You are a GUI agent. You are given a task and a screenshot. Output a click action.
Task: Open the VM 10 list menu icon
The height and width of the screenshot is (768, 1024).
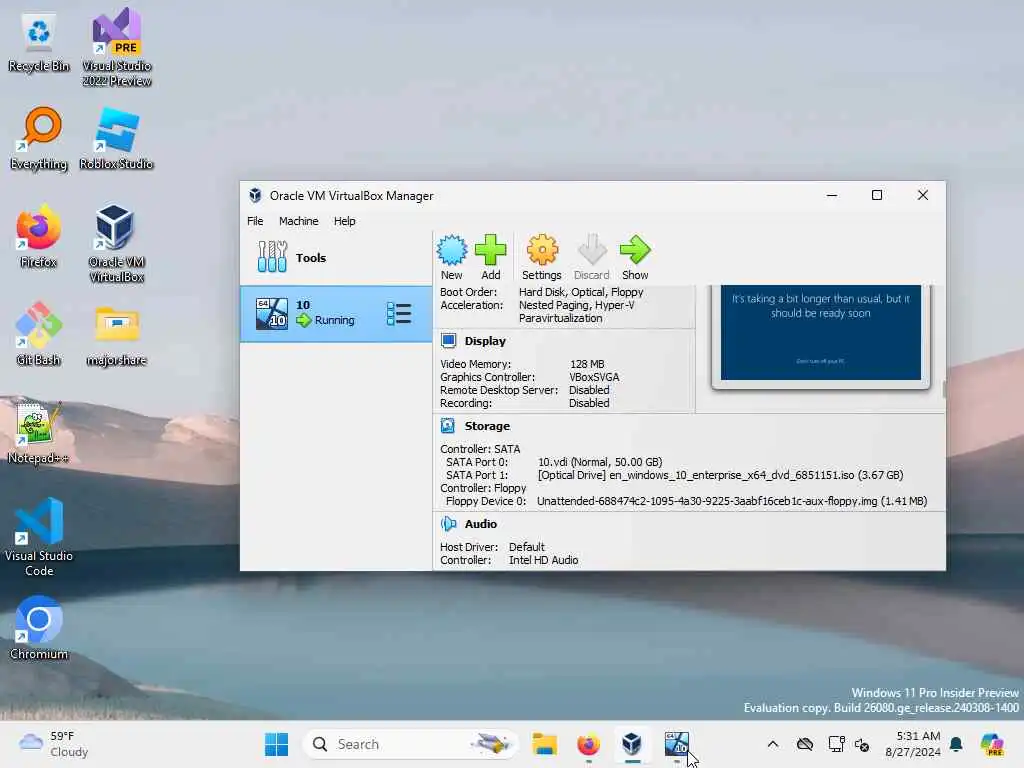click(x=398, y=314)
